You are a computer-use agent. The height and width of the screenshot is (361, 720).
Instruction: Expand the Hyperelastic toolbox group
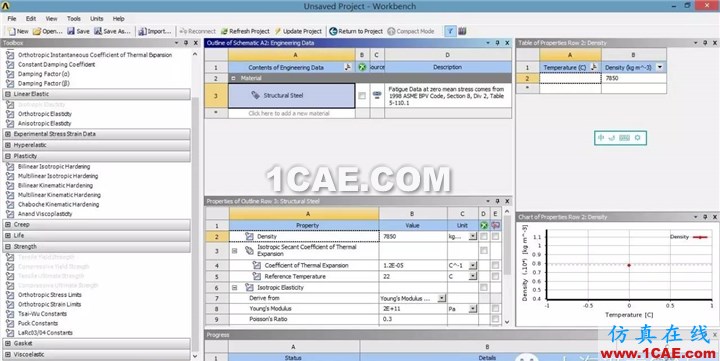click(7, 145)
